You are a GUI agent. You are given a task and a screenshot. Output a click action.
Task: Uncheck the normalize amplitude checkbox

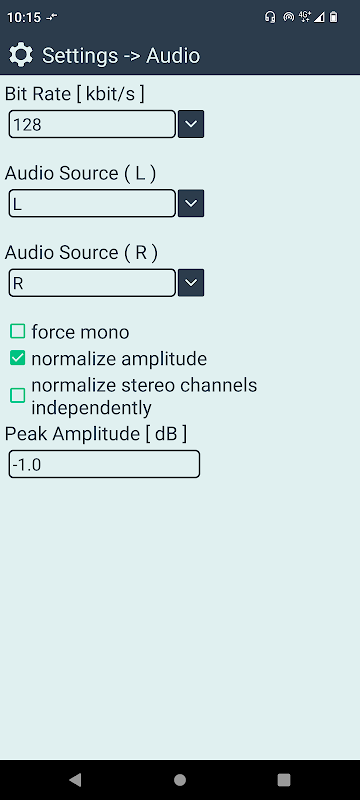18,359
